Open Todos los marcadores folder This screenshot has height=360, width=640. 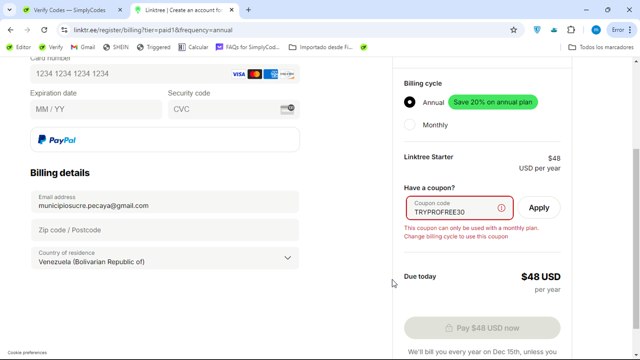[x=601, y=47]
